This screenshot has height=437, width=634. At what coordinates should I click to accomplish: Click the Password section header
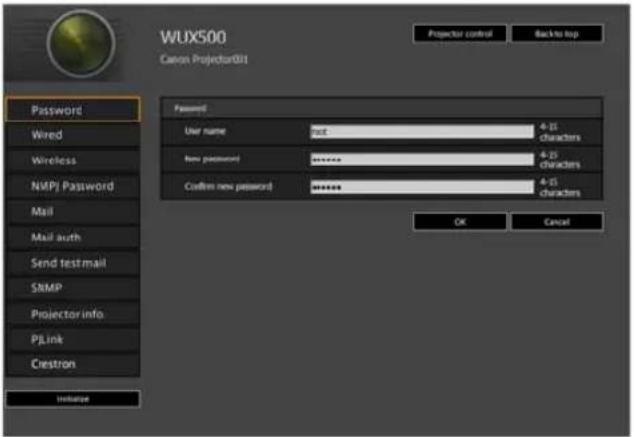(x=382, y=108)
